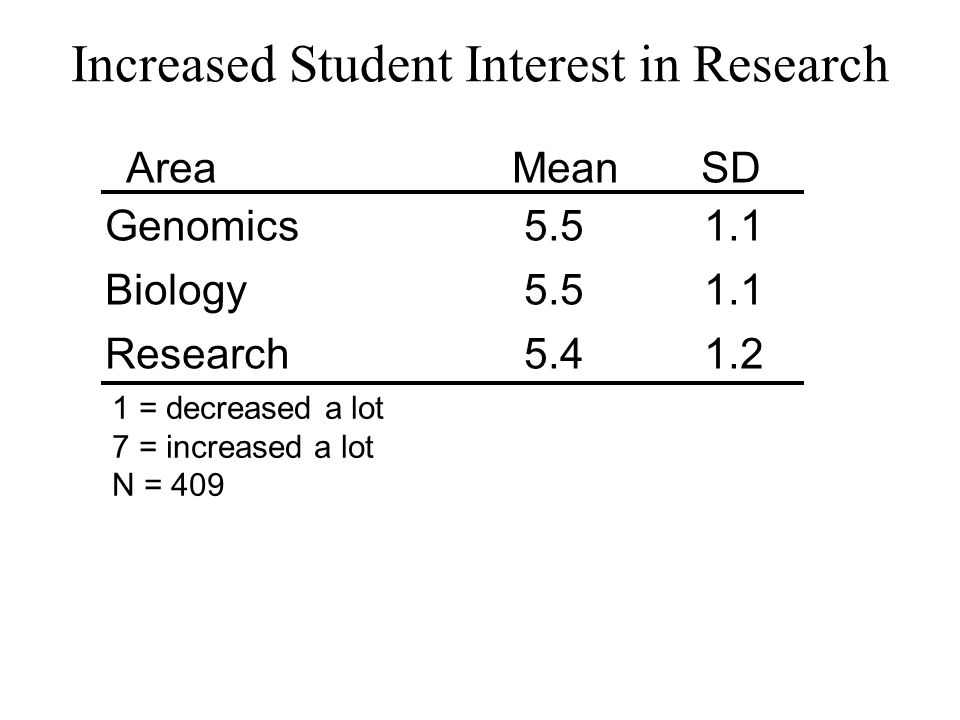
Task: Select the "Mean" column header
Action: tap(564, 168)
